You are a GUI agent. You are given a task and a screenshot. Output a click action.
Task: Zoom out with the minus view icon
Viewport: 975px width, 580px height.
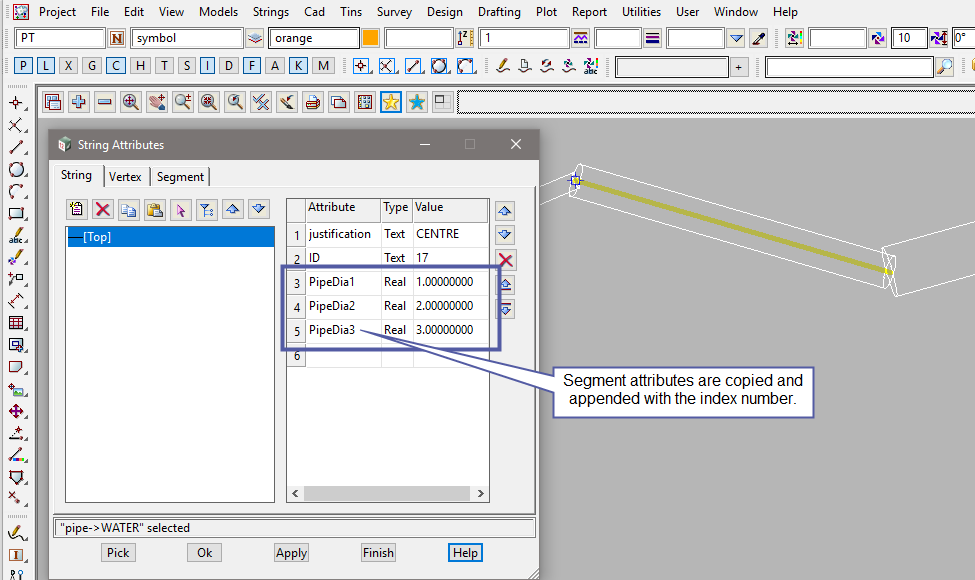coord(104,102)
